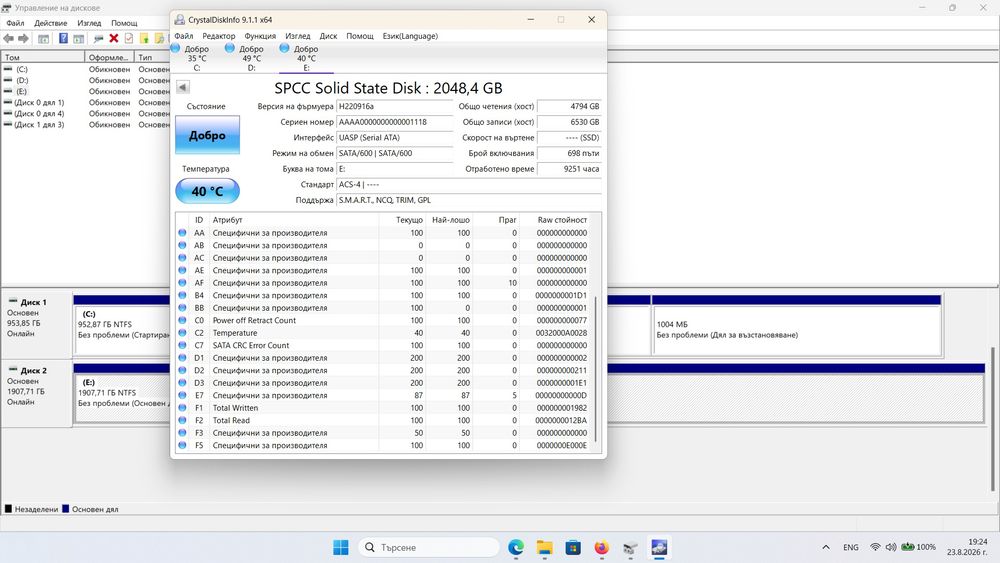Open File Explorer from the taskbar
Image resolution: width=1000 pixels, height=563 pixels.
coord(544,547)
